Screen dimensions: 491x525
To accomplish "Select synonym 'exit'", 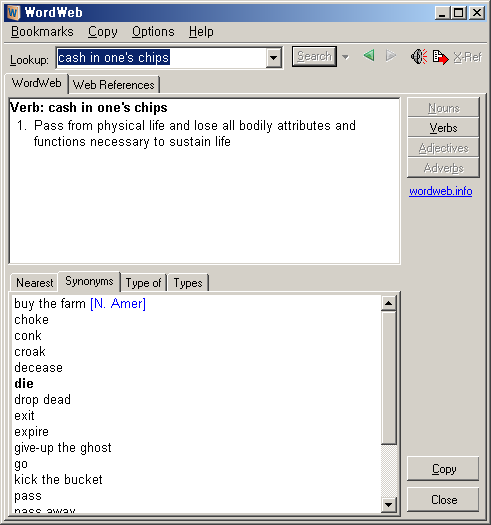I will (x=24, y=416).
